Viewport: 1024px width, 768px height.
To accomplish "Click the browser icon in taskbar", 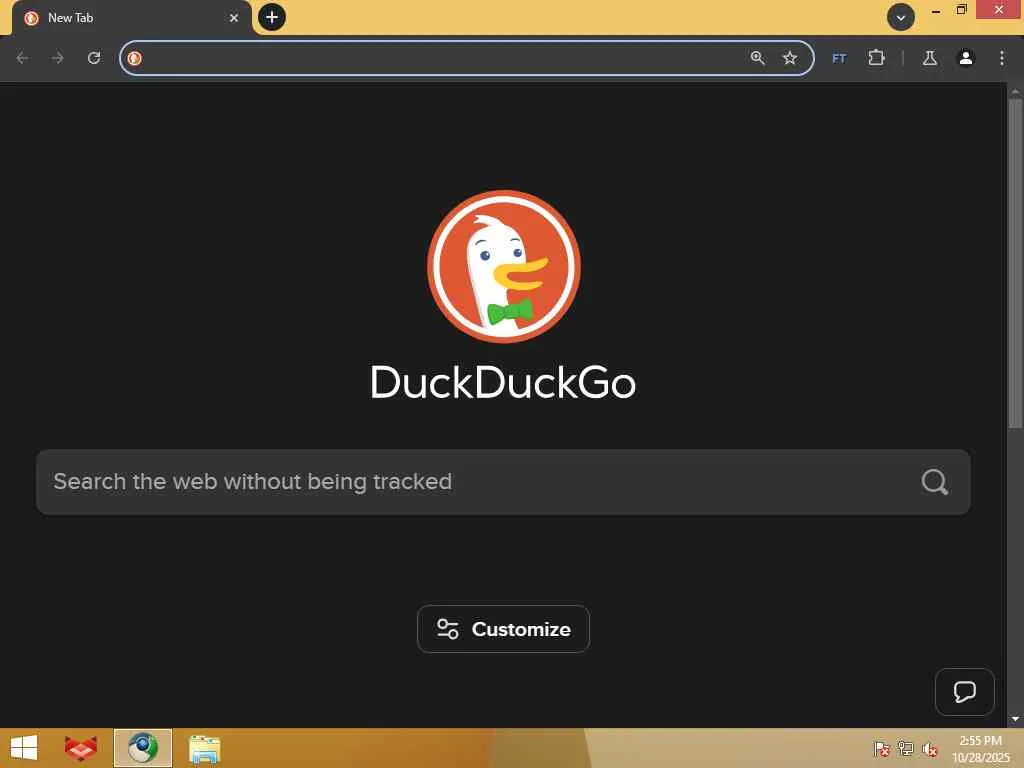I will point(142,748).
